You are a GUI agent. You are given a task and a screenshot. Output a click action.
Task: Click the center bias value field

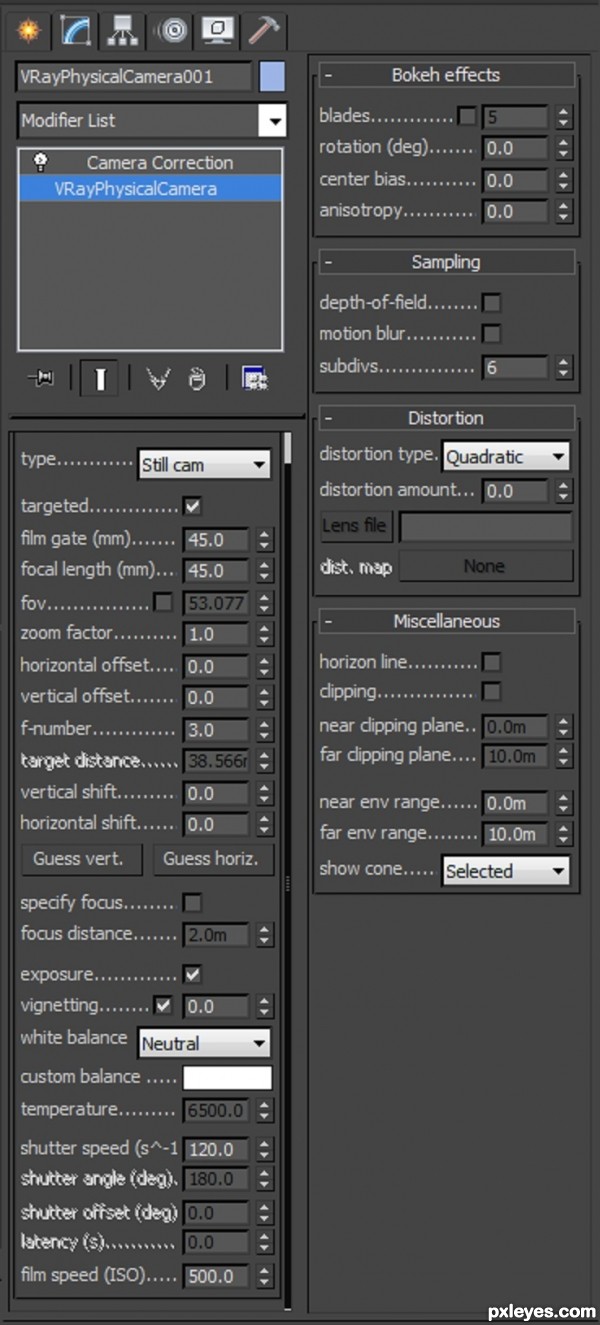tap(515, 180)
